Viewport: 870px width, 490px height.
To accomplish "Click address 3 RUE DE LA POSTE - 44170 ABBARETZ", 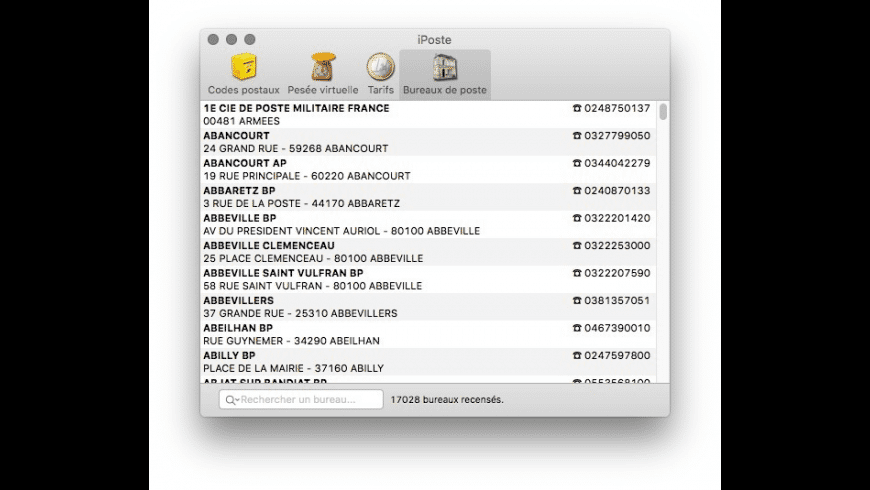I will tap(301, 204).
